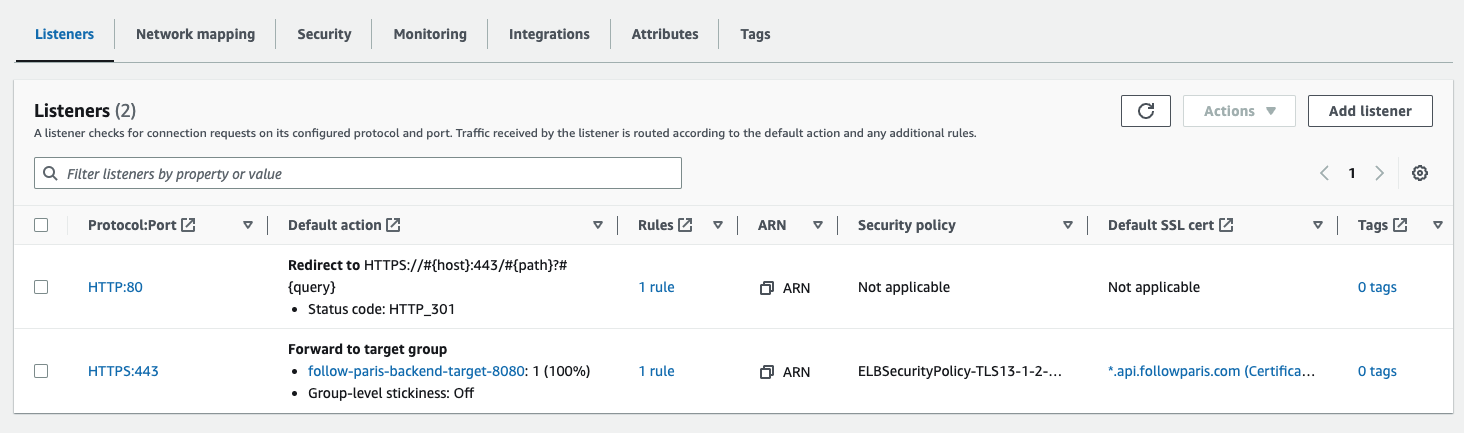Click Security policy Not applicable cell
The image size is (1464, 433).
904,287
